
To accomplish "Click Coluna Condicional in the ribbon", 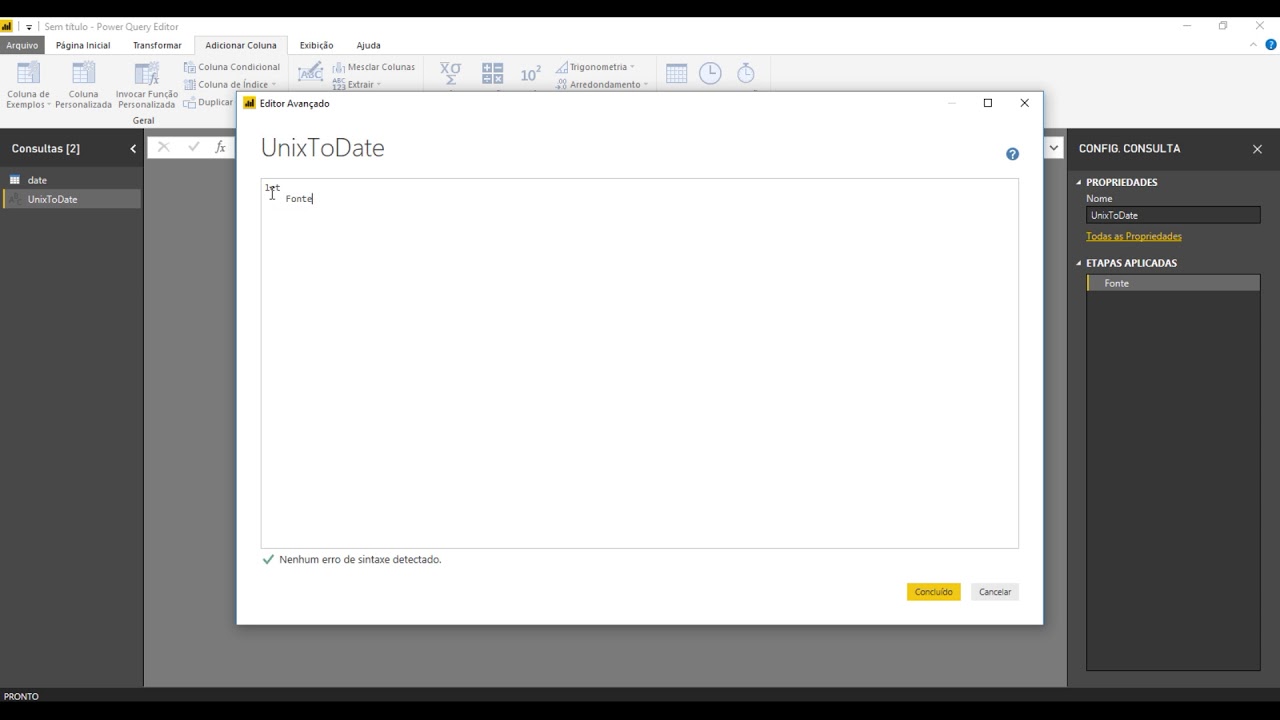I will [232, 67].
